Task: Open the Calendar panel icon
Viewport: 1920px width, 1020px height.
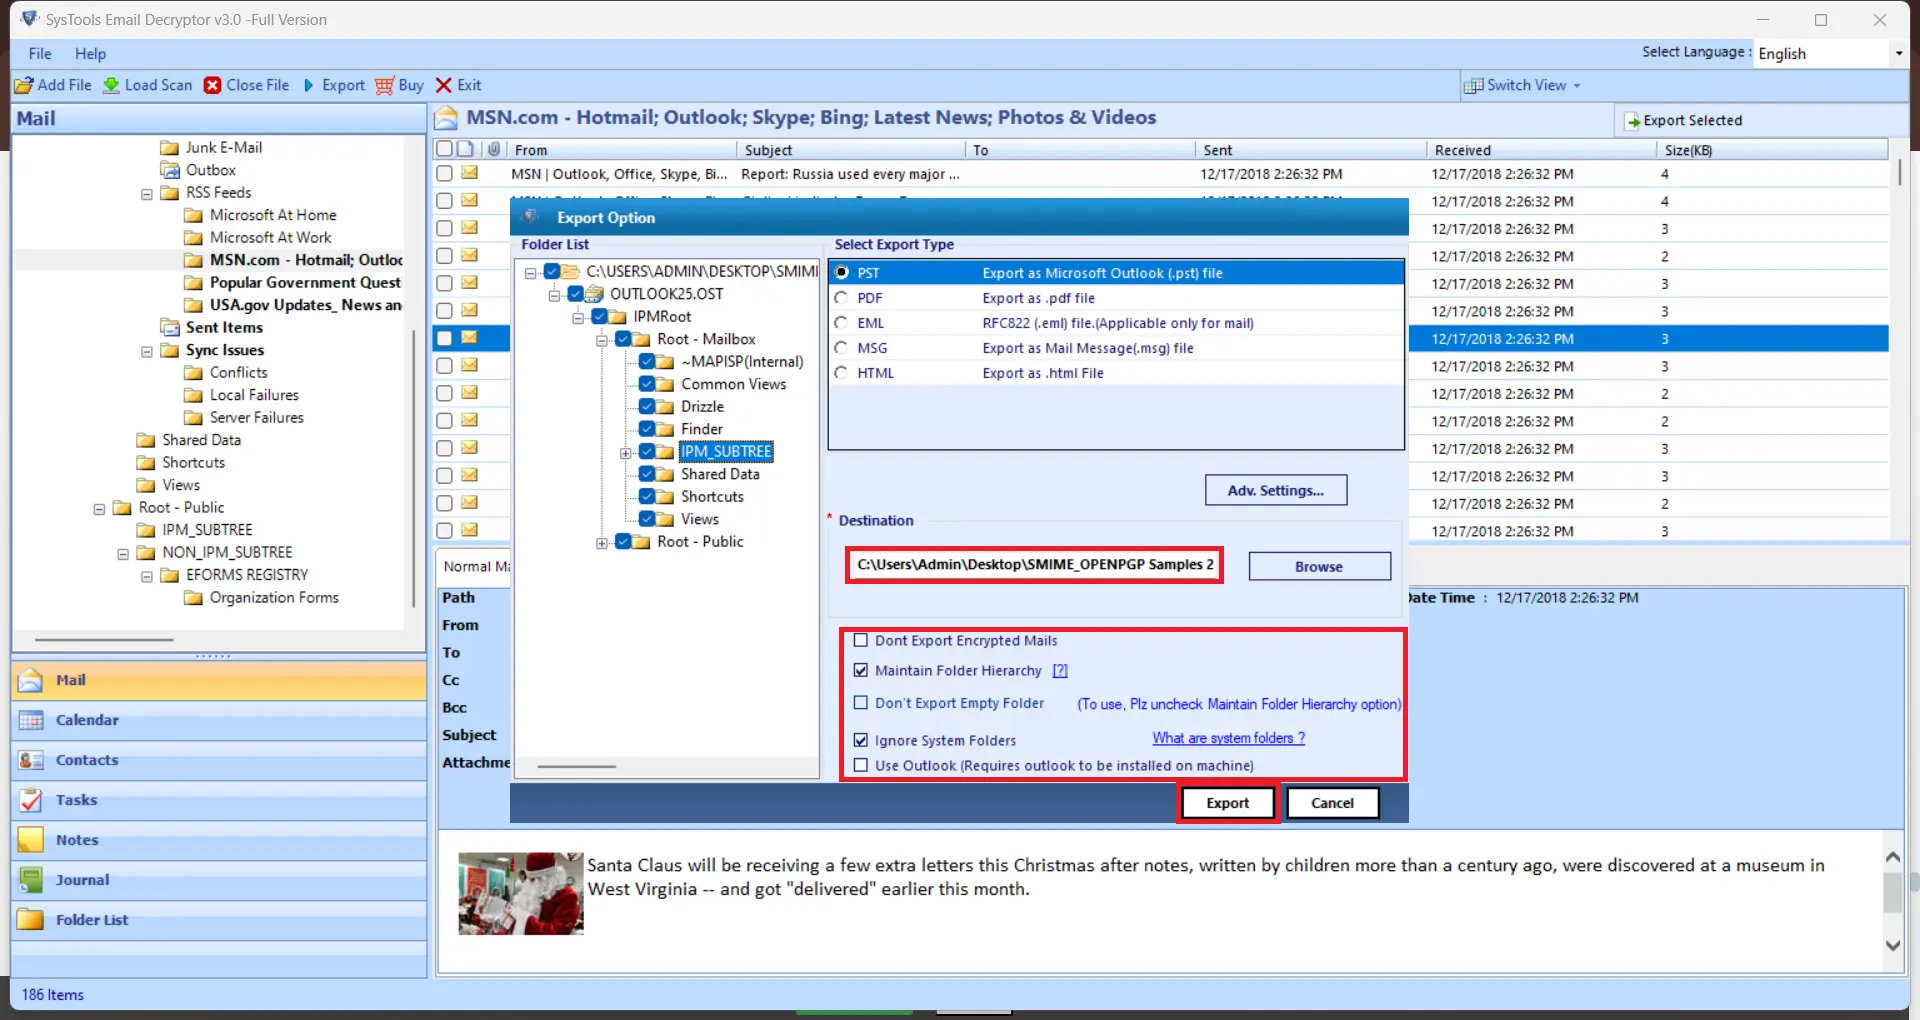Action: pos(29,719)
